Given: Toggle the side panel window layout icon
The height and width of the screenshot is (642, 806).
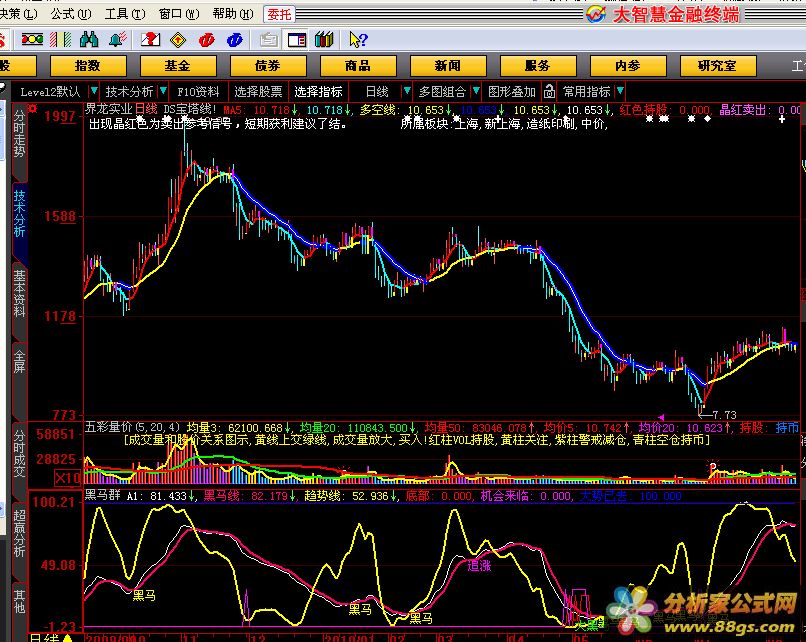Looking at the screenshot, I should click(x=297, y=40).
